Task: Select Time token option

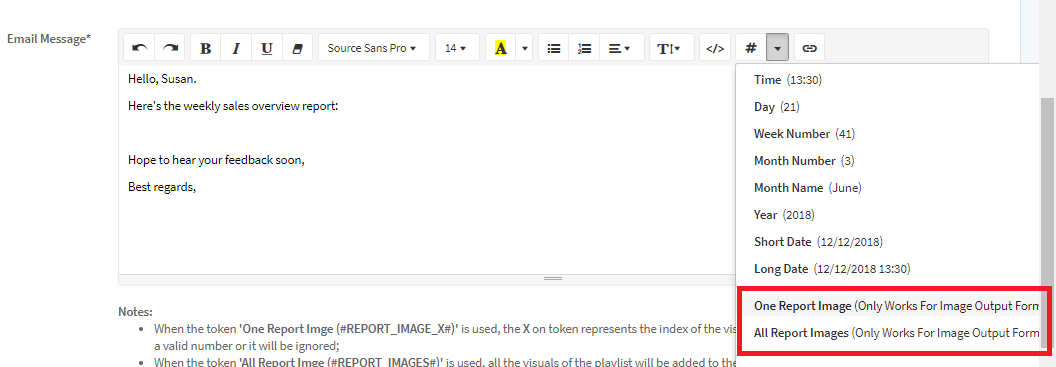Action: [x=888, y=80]
